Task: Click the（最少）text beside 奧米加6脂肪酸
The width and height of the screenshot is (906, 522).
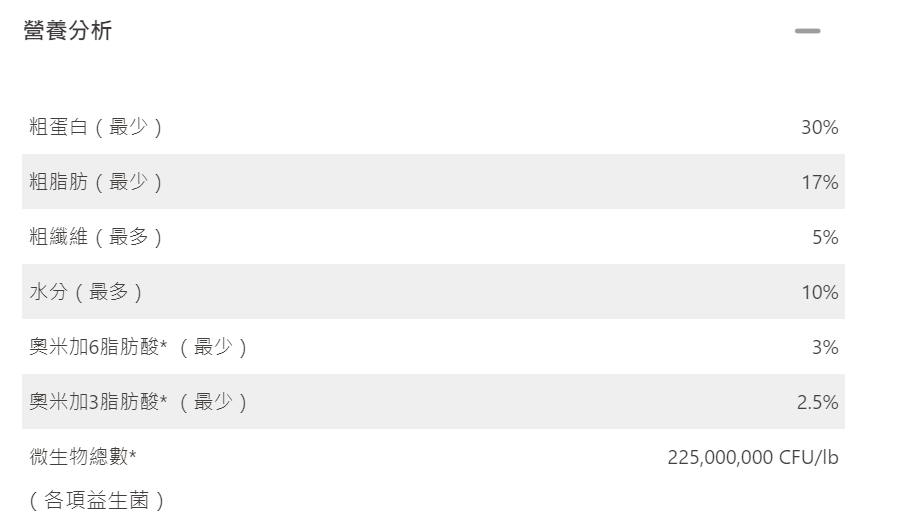Action: click(212, 347)
